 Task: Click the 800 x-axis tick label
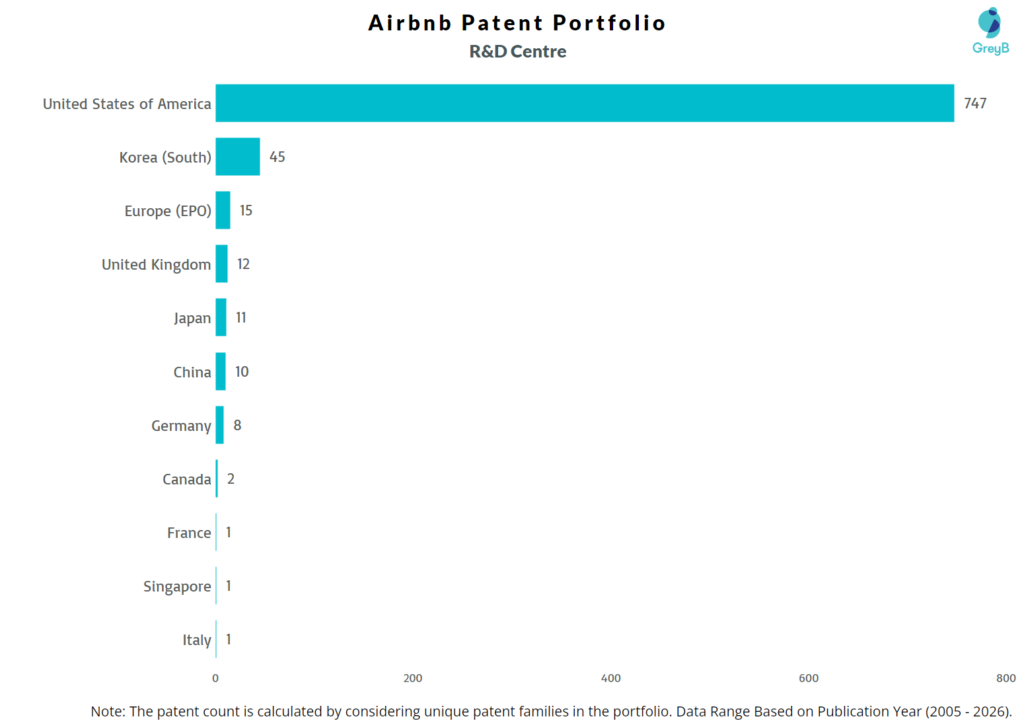click(1006, 678)
